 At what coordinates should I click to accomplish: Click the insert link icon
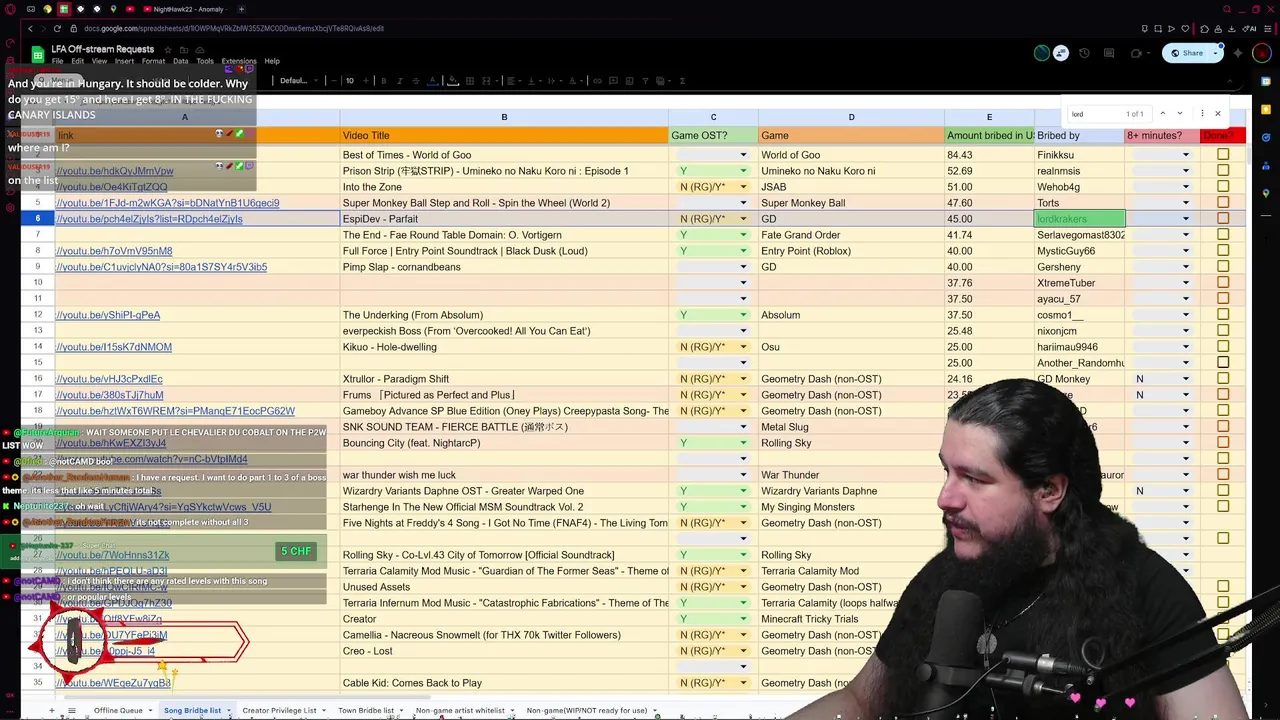coord(597,81)
